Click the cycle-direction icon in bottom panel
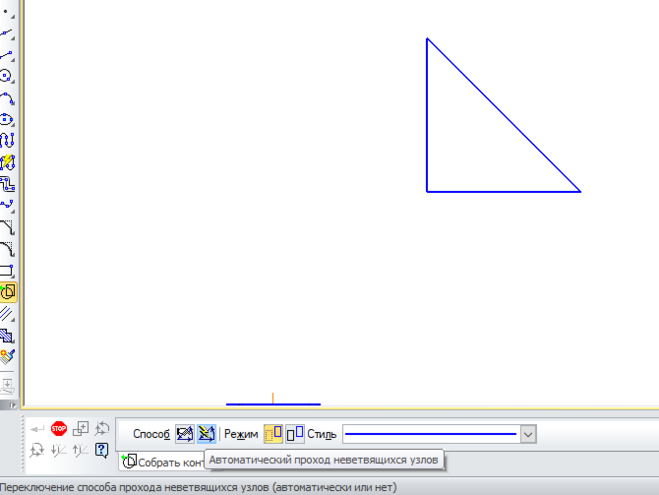Viewport: 659px width, 495px height. click(x=37, y=450)
